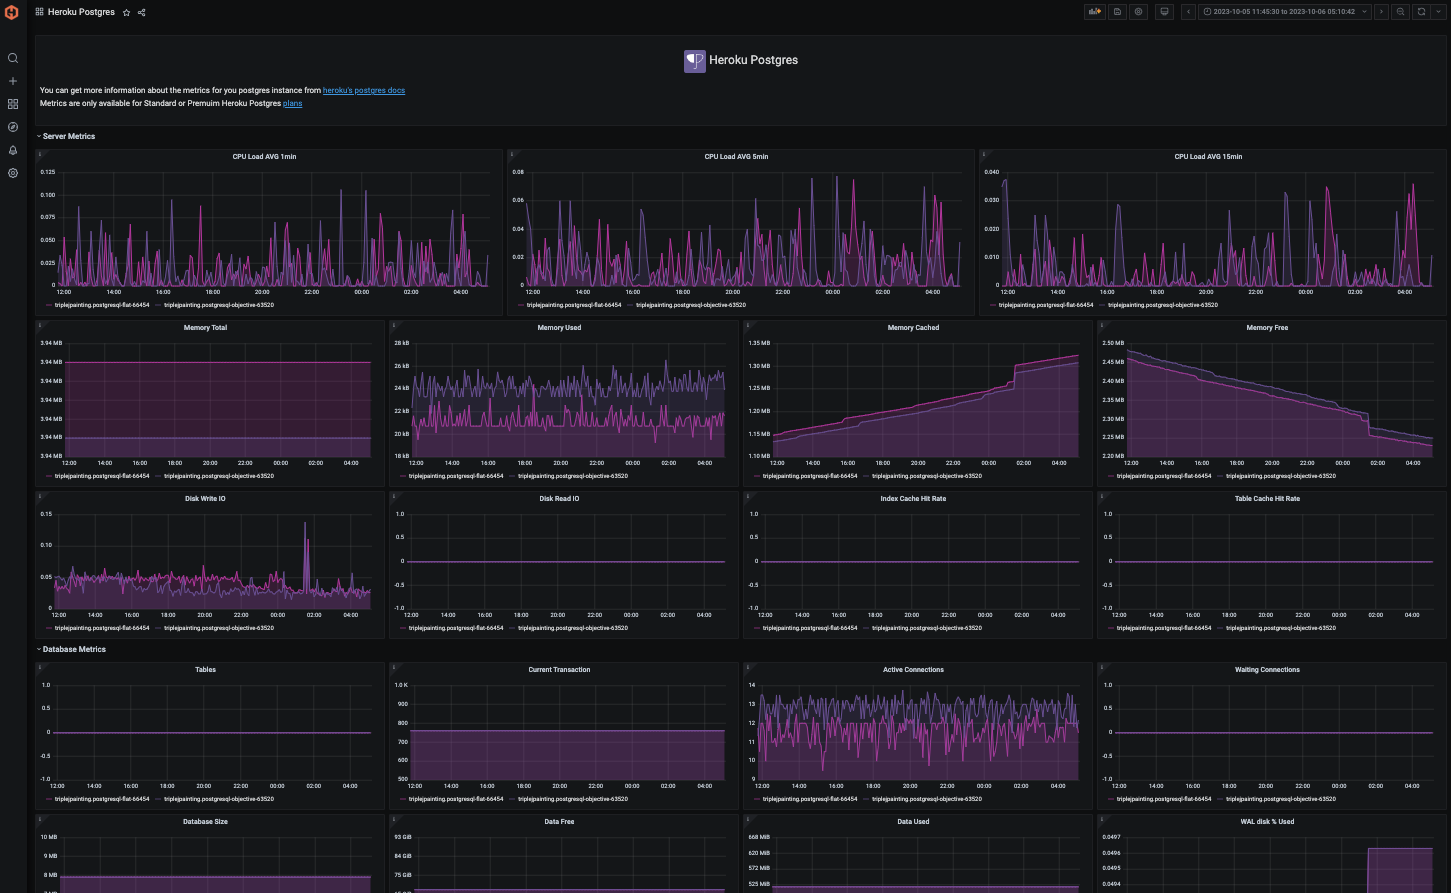Screen dimensions: 1451x893
Task: Click the plus icon to create new content
Action: point(13,81)
